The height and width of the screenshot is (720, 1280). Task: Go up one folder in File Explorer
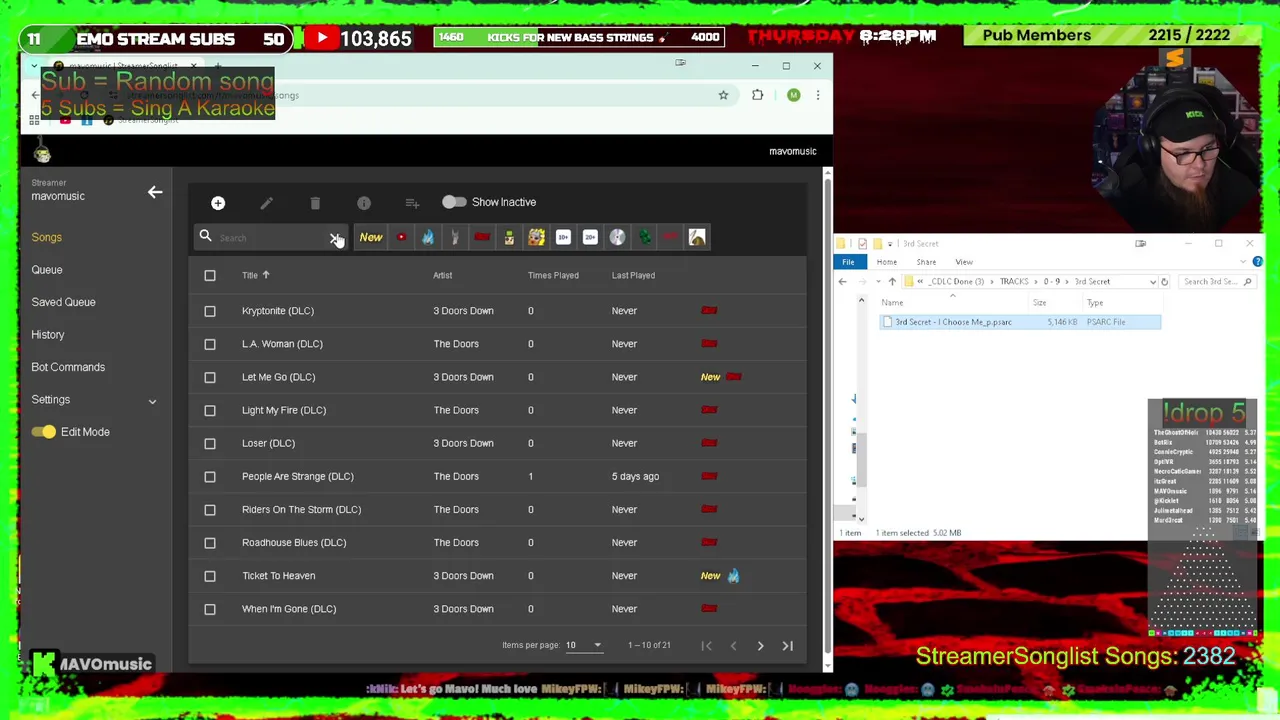[x=892, y=282]
